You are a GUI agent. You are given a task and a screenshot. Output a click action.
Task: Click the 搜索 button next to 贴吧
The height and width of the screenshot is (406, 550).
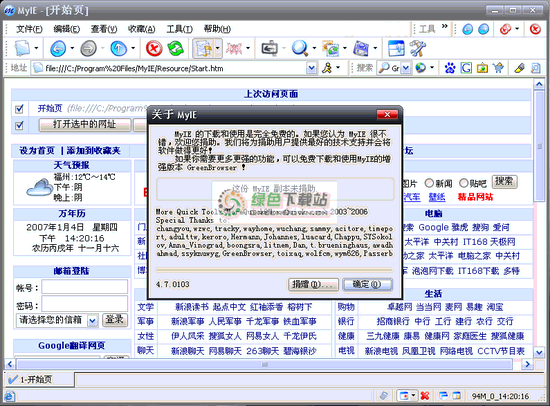[x=504, y=182]
